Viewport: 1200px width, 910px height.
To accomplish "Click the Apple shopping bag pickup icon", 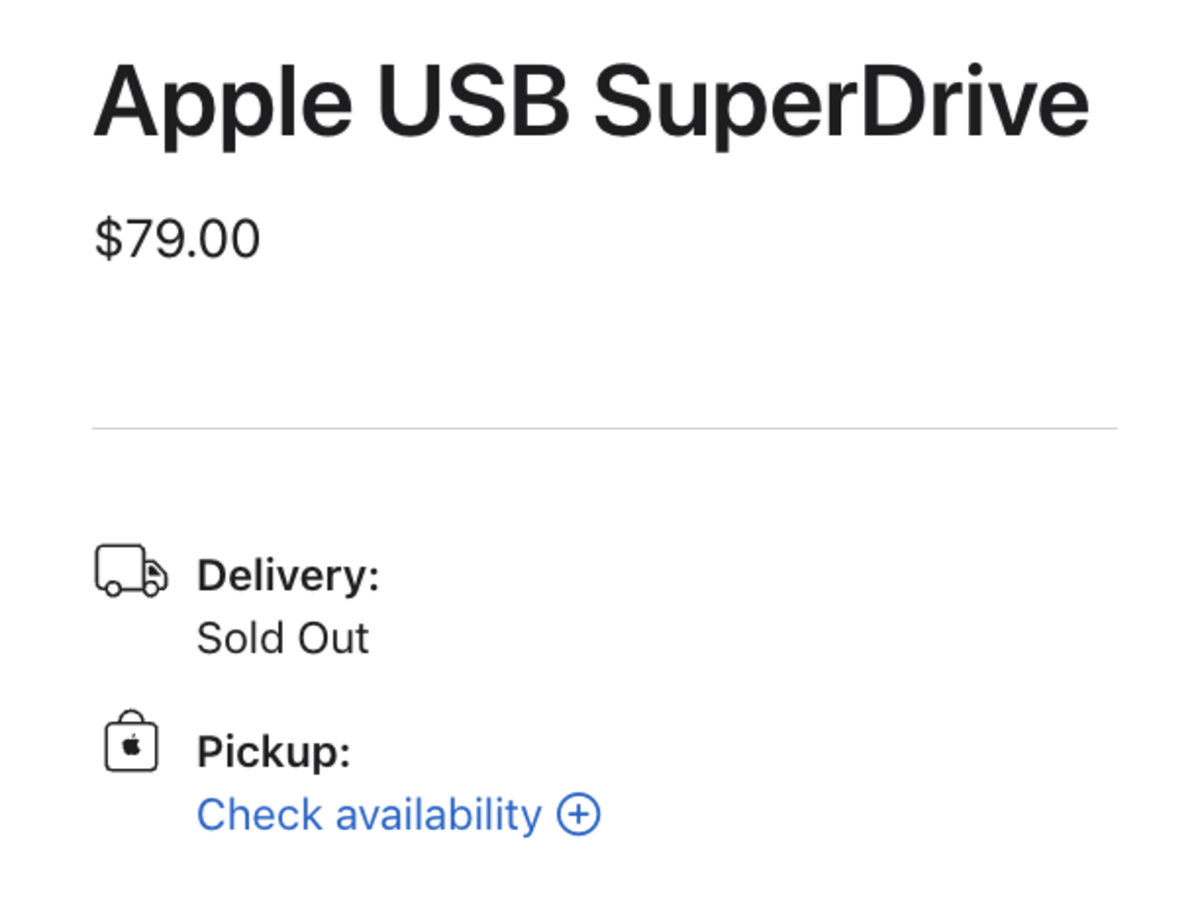I will pyautogui.click(x=131, y=741).
